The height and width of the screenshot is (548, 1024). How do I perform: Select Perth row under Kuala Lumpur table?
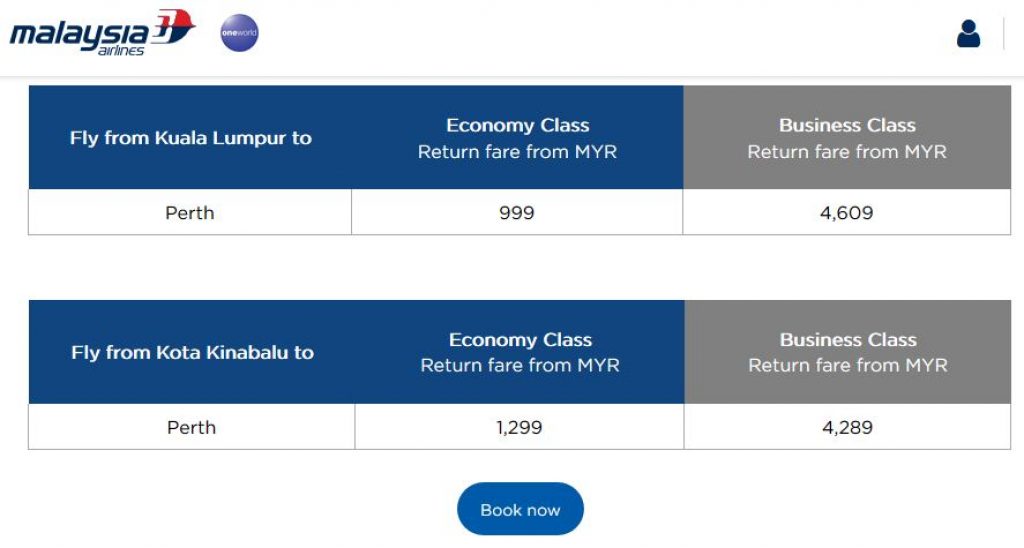pos(519,212)
